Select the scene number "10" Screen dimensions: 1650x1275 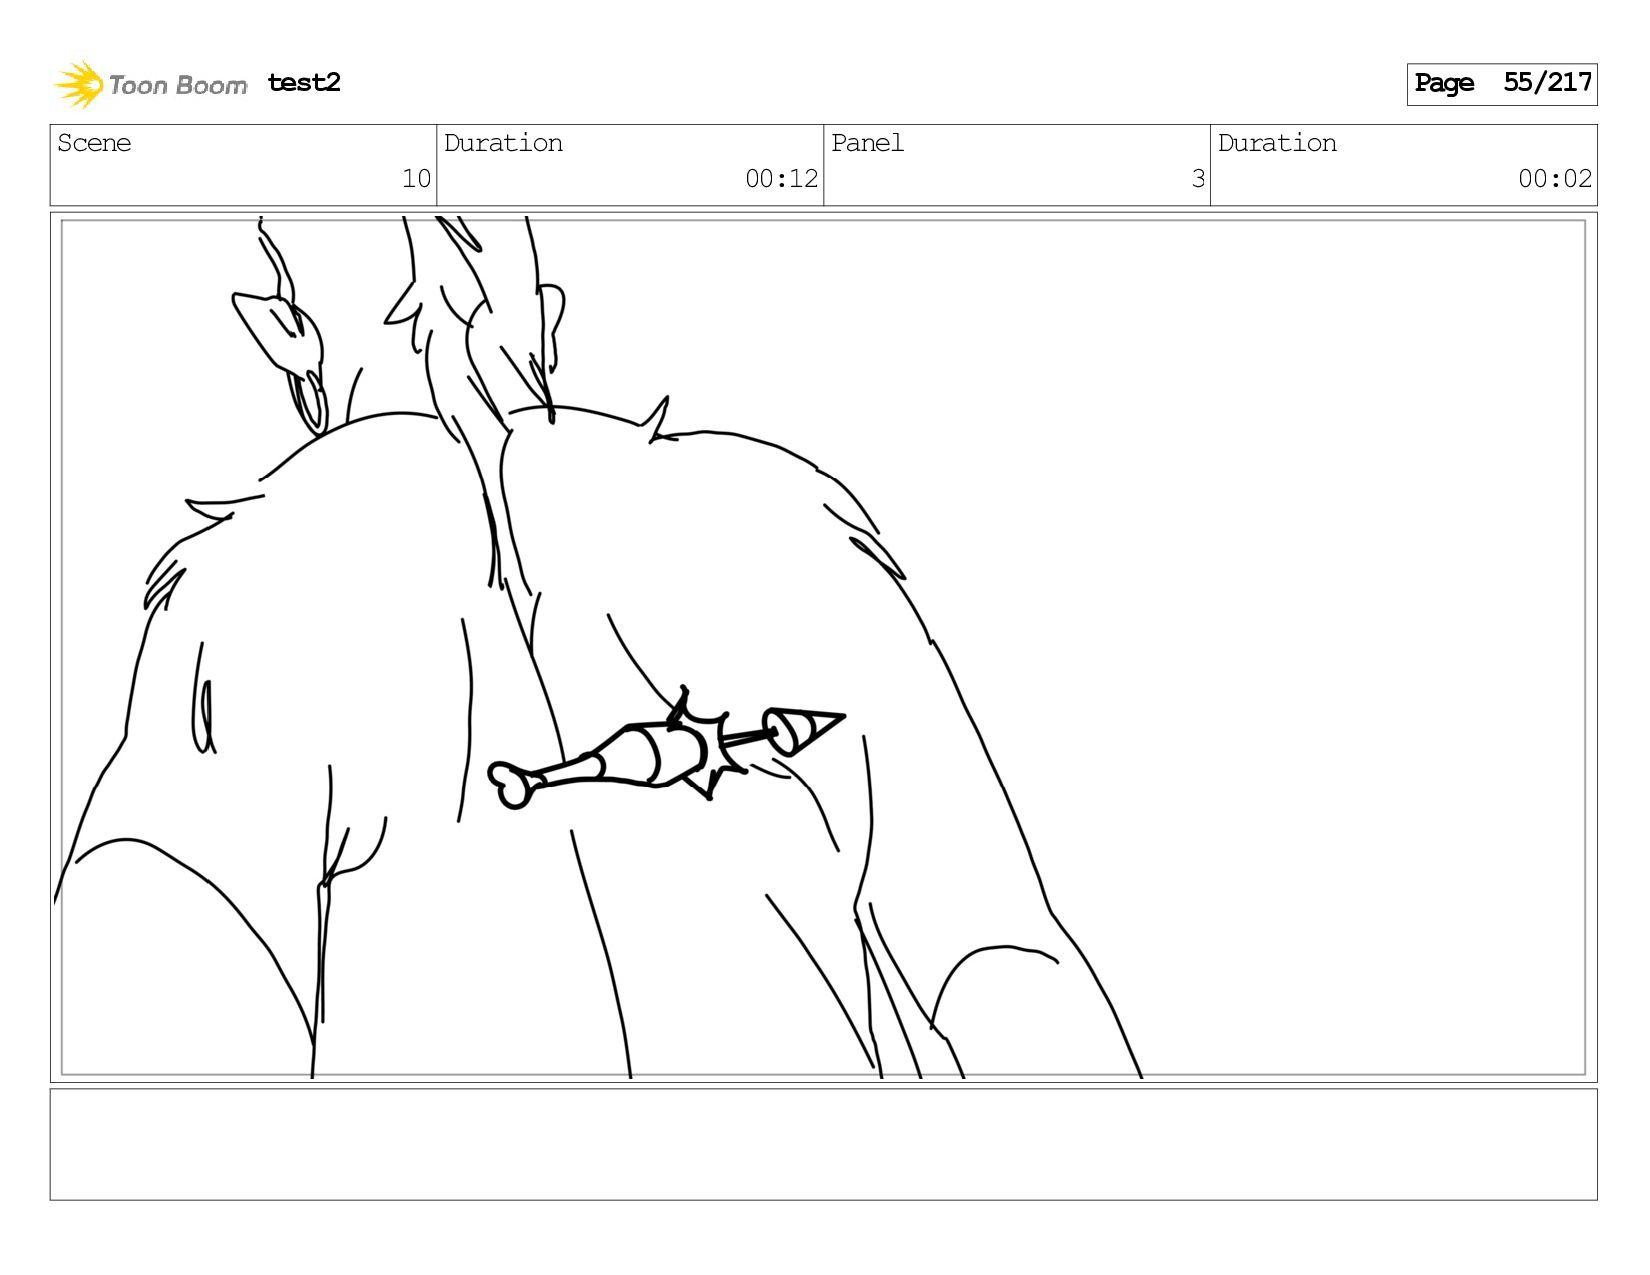[416, 179]
